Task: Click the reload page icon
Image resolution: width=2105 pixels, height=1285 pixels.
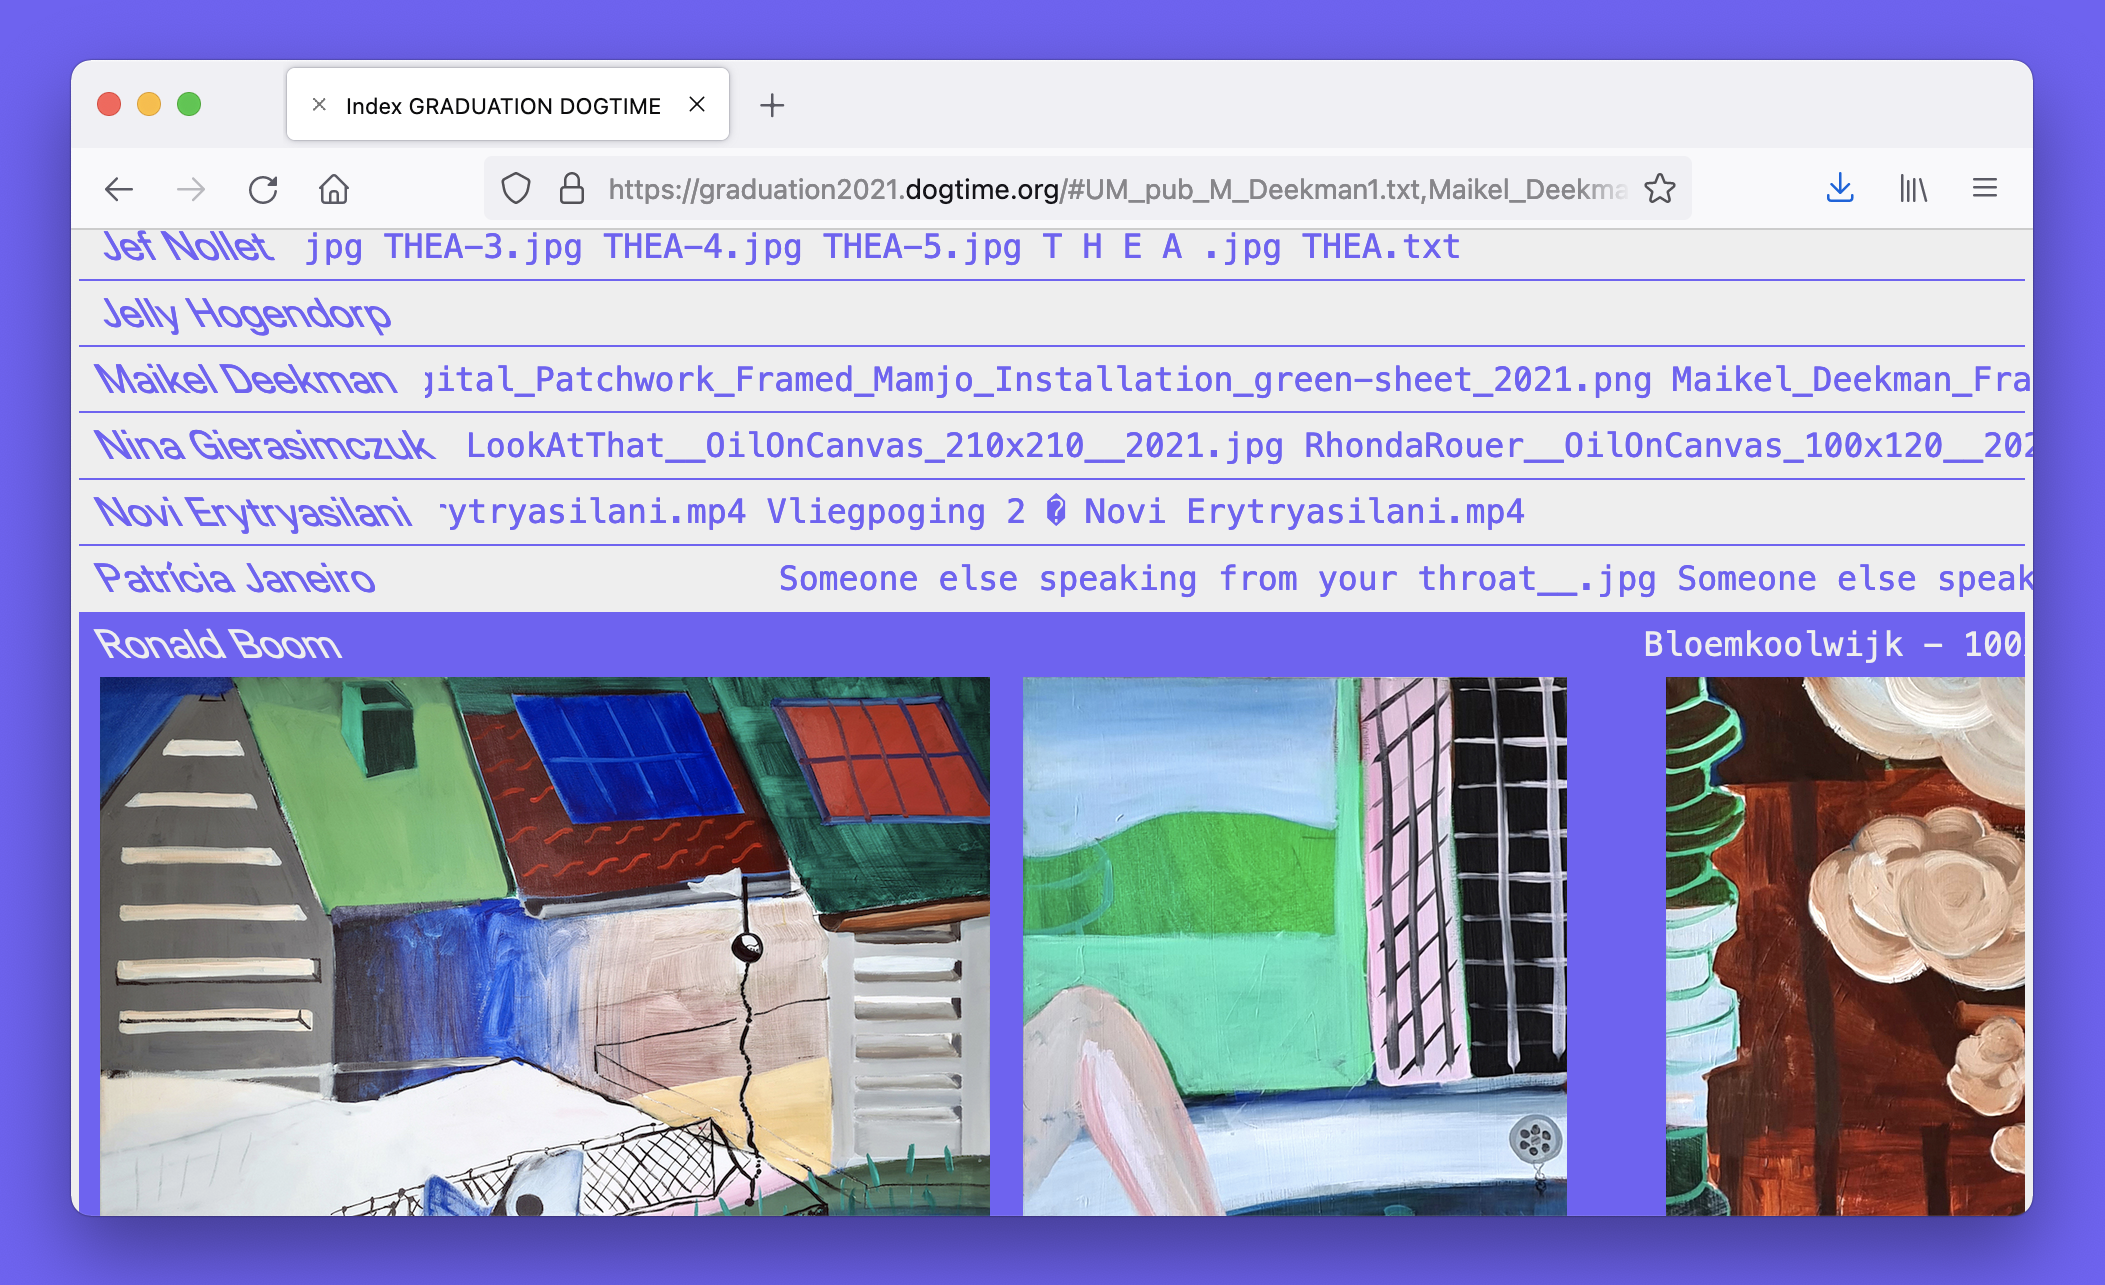Action: point(263,189)
